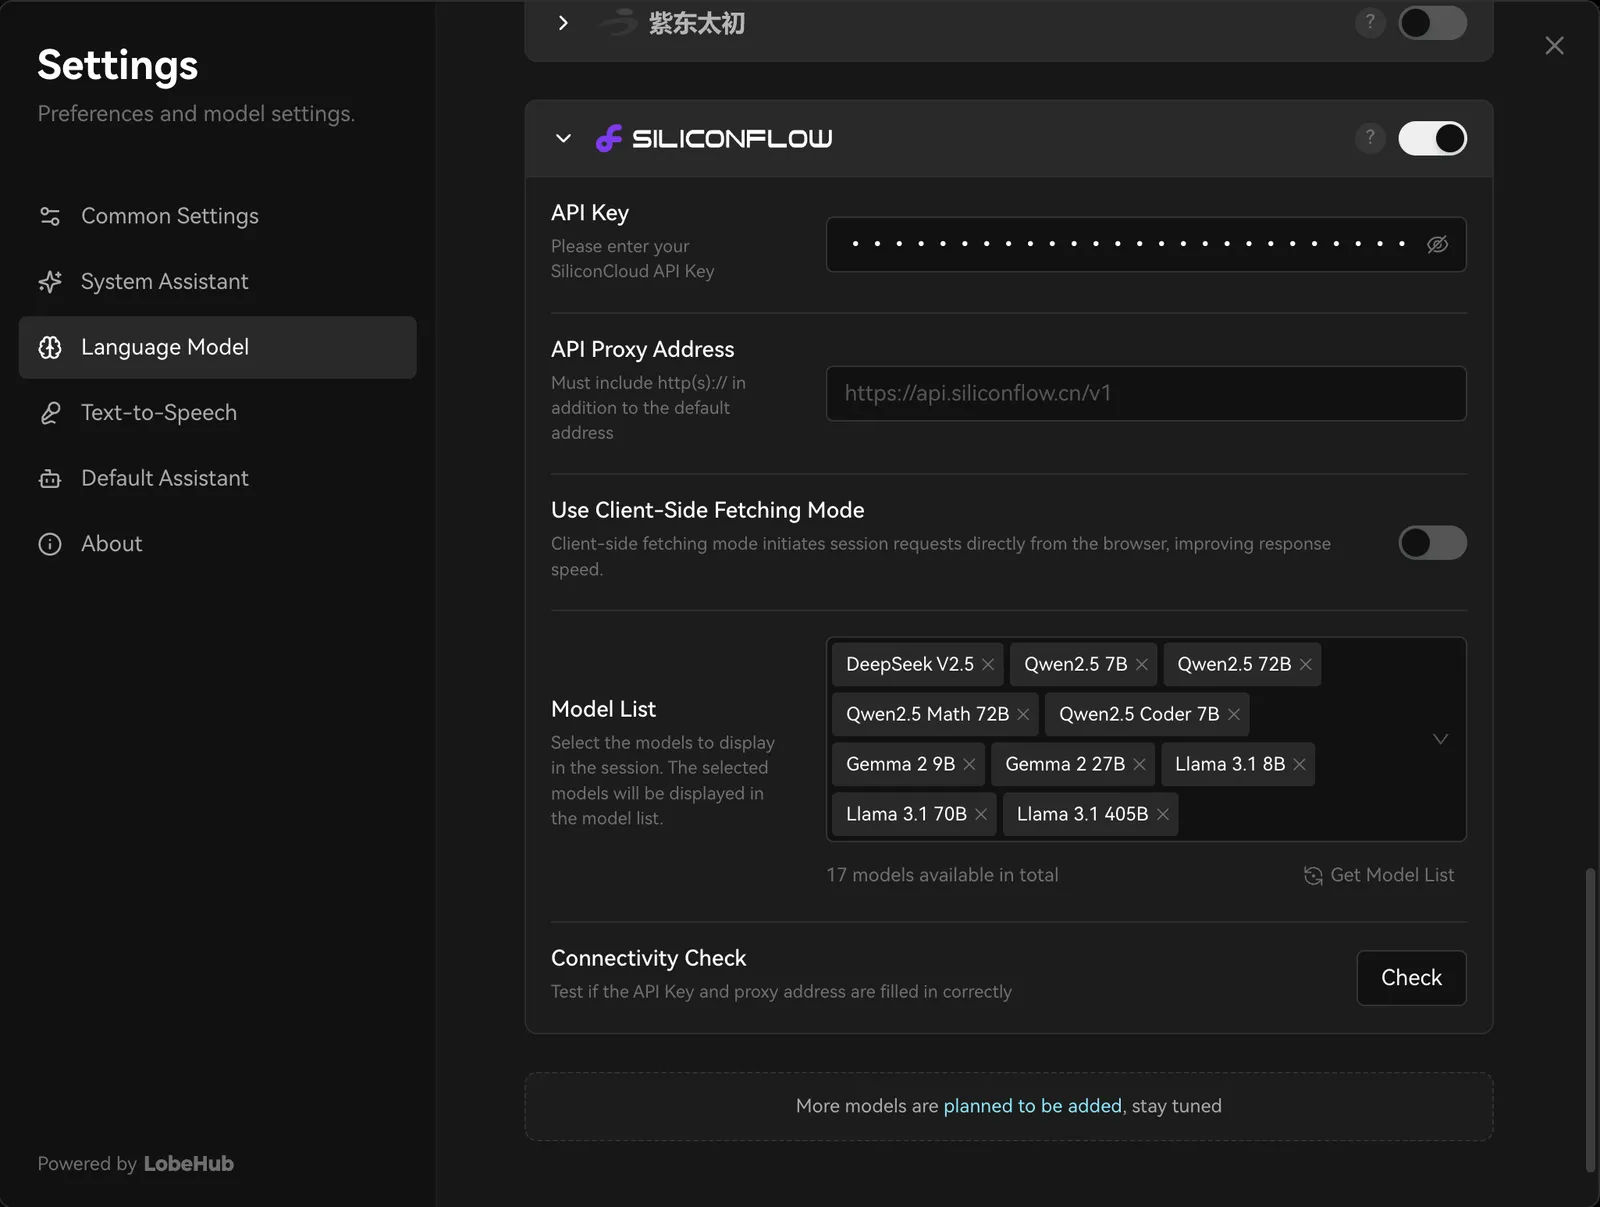Click the API Proxy Address input field
Viewport: 1600px width, 1207px height.
(1146, 393)
